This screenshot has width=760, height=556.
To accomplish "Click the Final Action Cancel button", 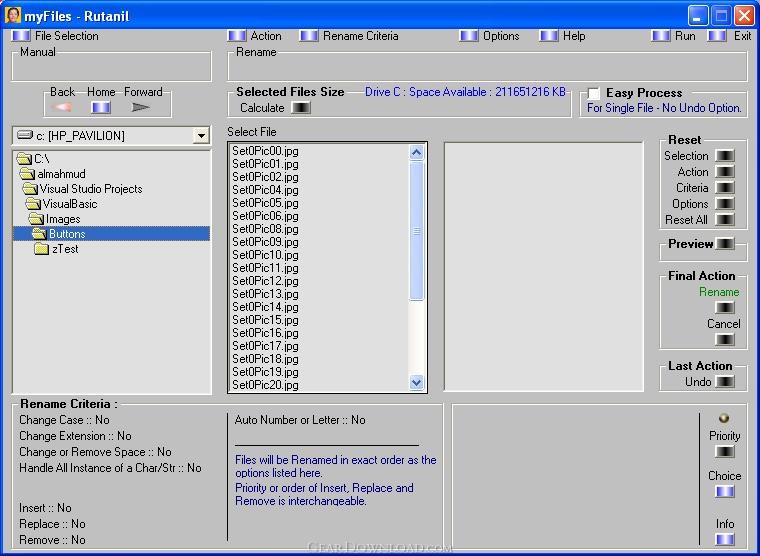I will coord(725,340).
